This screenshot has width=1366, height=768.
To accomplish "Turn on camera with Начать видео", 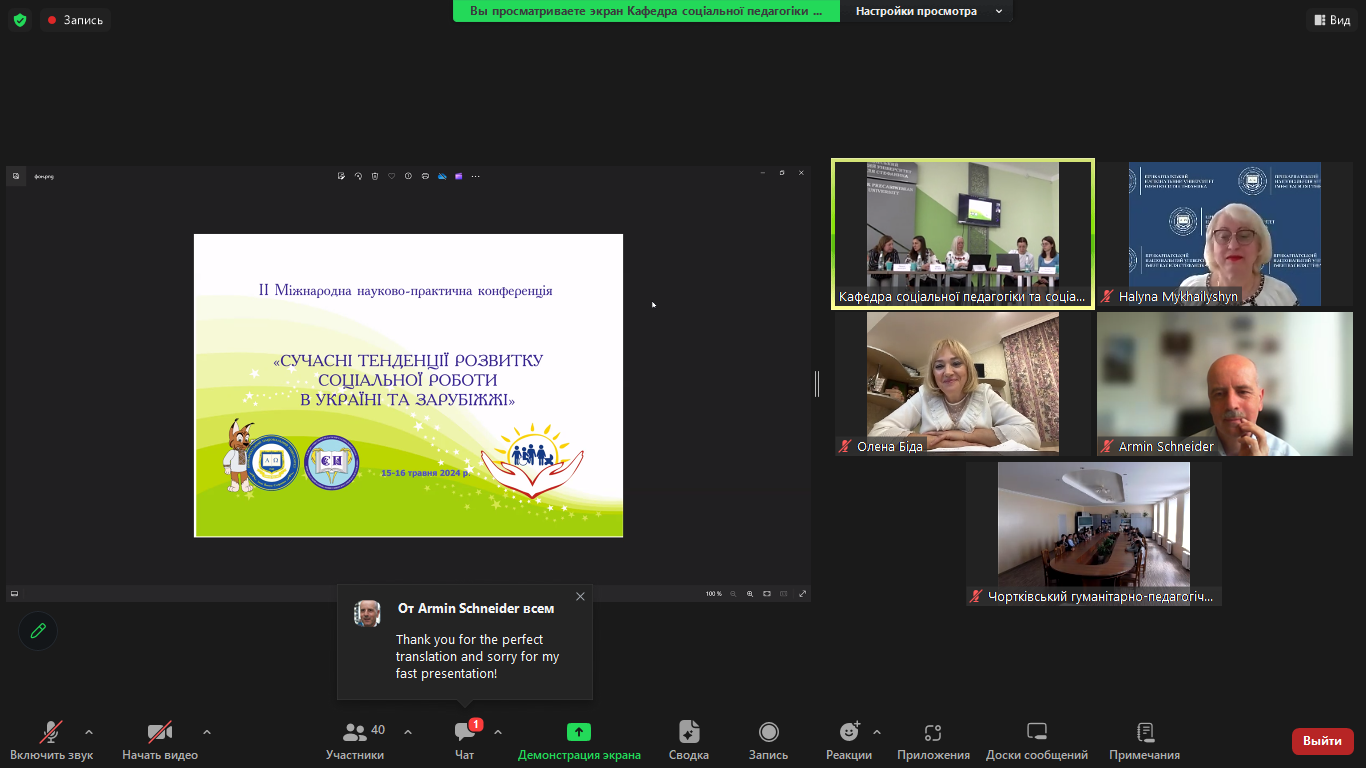I will 160,741.
